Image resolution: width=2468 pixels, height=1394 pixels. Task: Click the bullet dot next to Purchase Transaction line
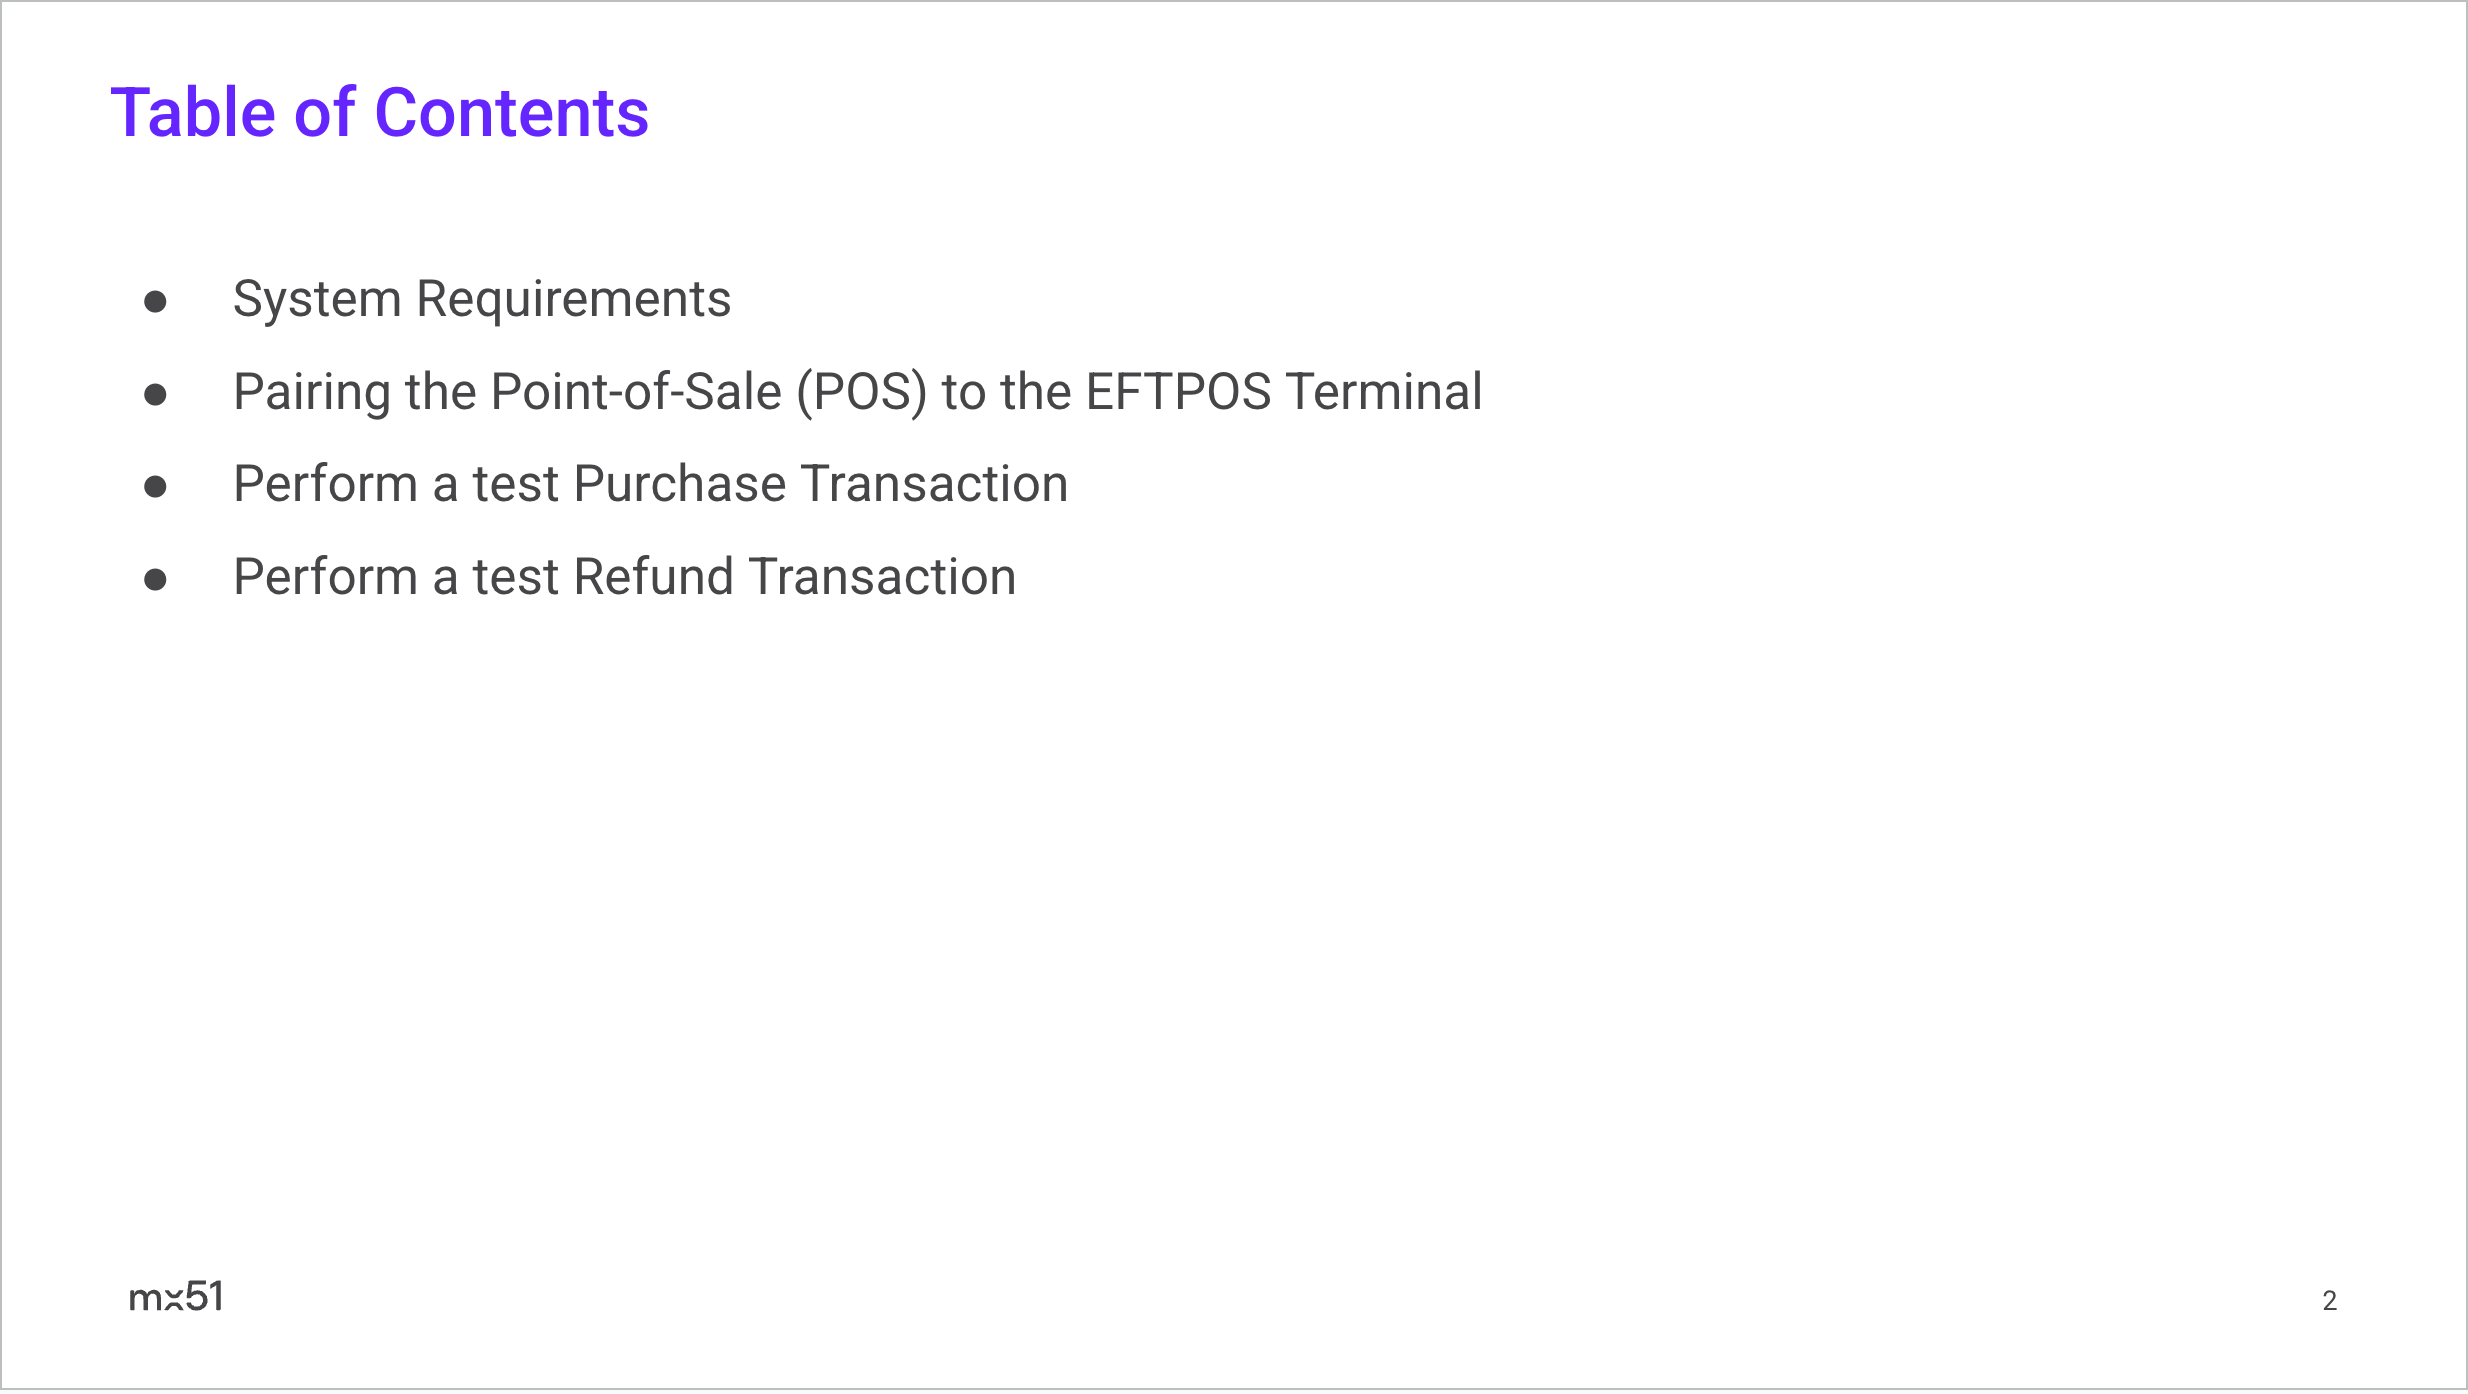click(x=155, y=487)
